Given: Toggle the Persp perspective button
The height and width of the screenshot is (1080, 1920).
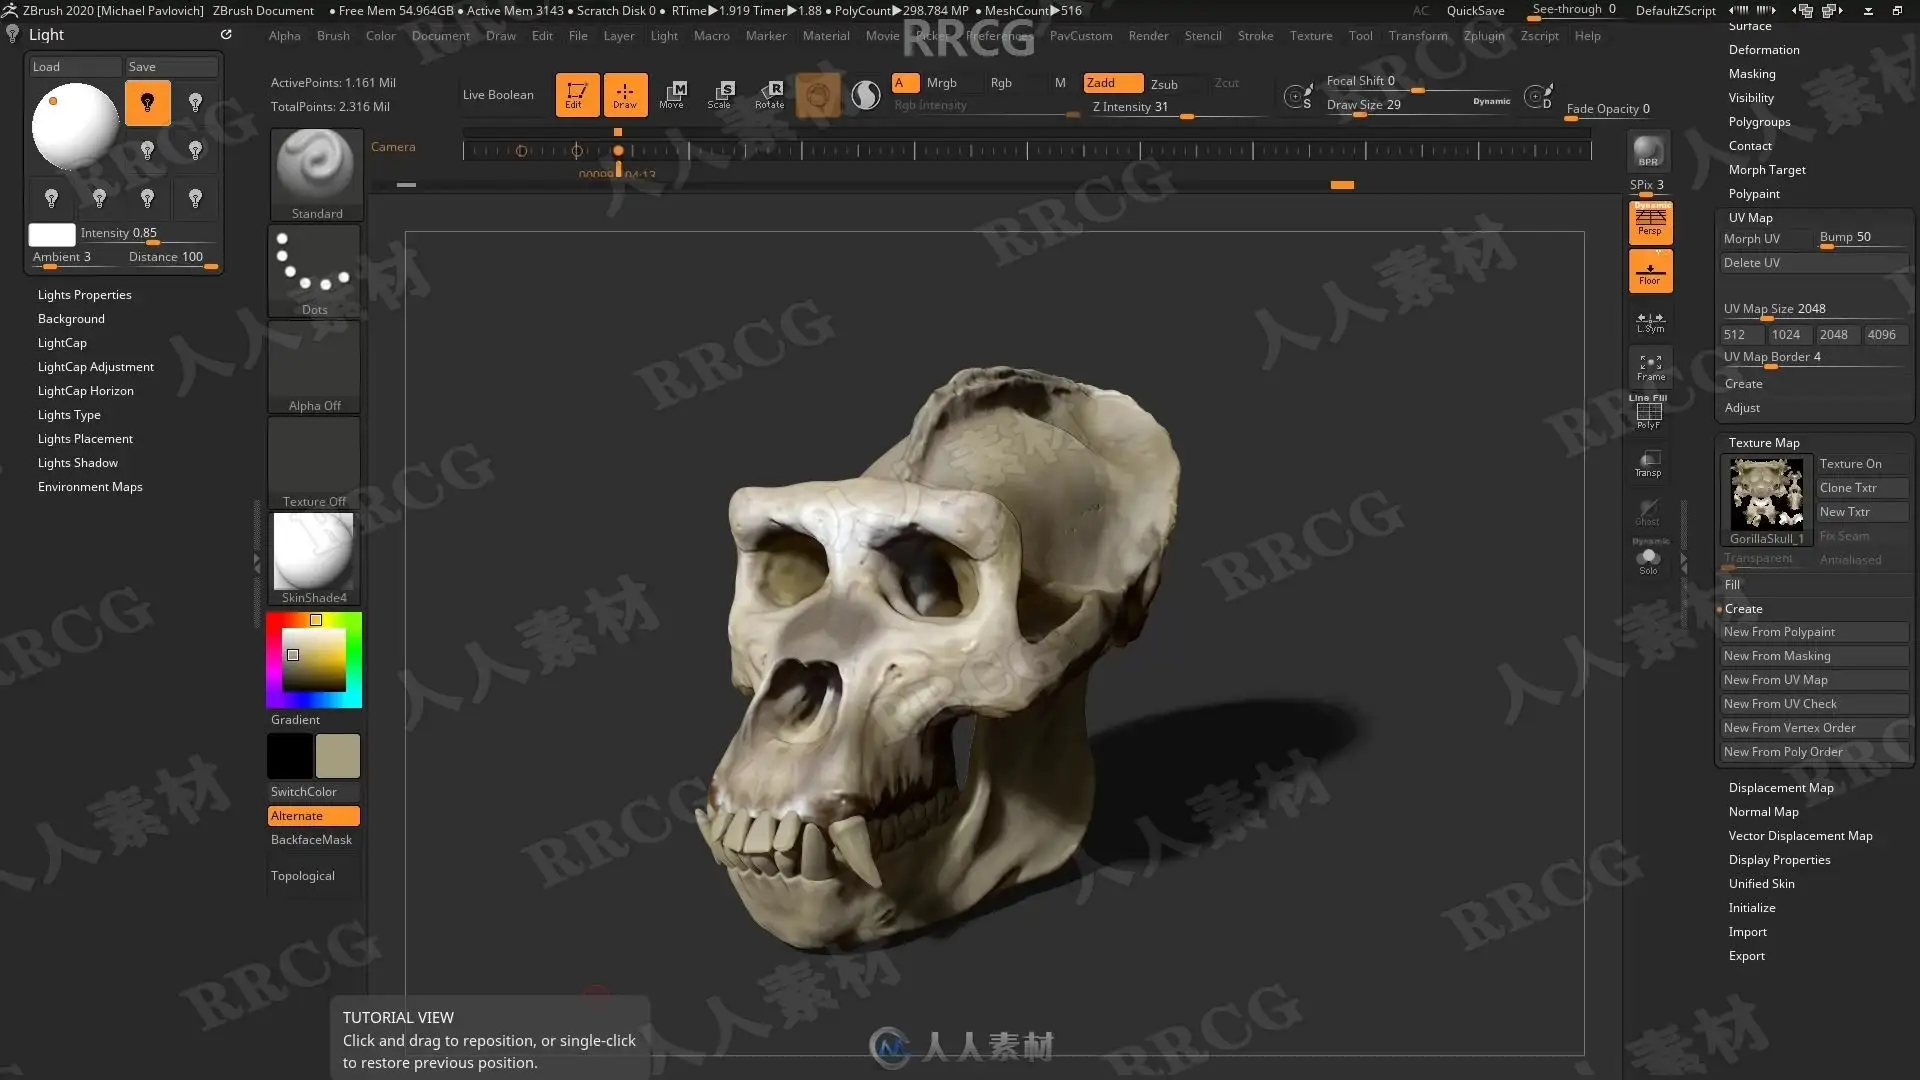Looking at the screenshot, I should 1650,222.
